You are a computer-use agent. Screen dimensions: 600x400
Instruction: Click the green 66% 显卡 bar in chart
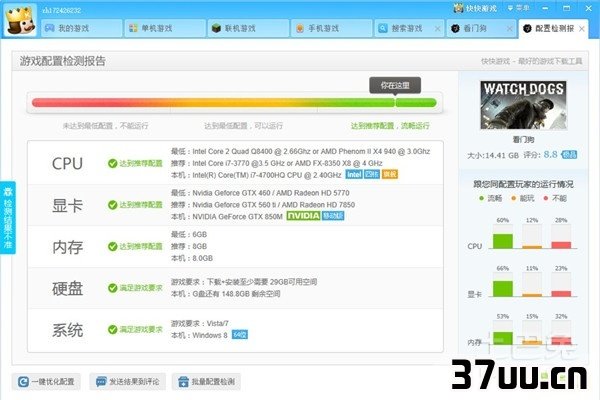click(x=503, y=289)
